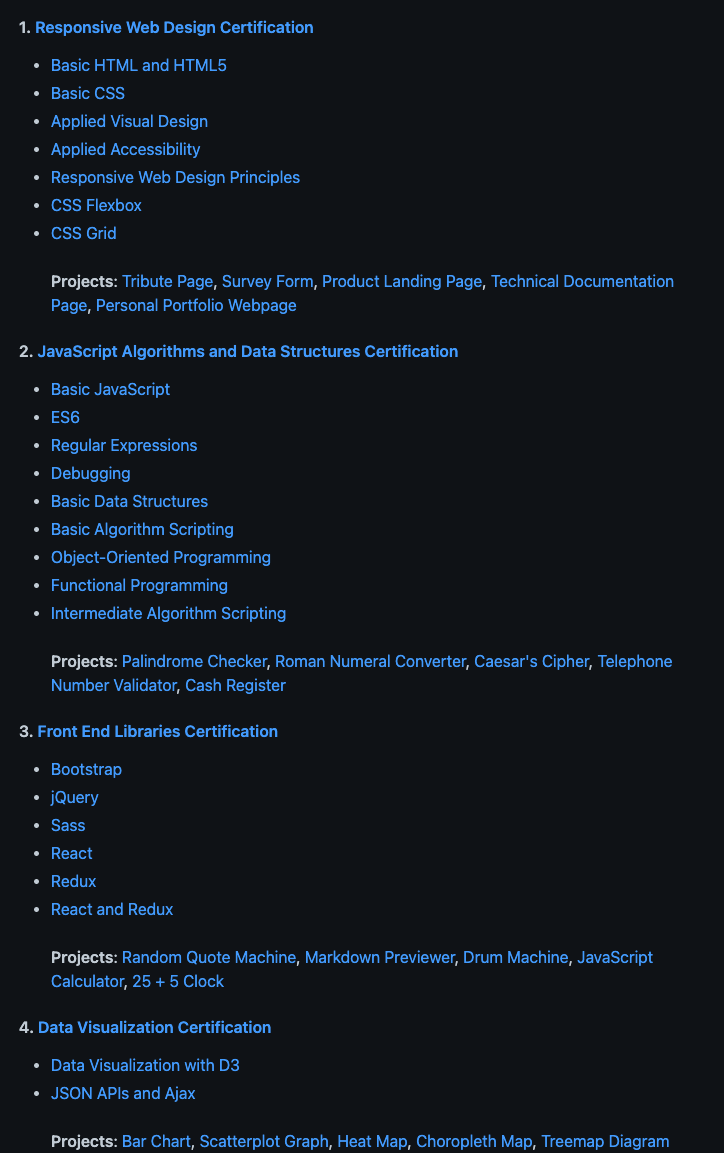Open the Cash Register project
This screenshot has width=724, height=1153.
[235, 685]
